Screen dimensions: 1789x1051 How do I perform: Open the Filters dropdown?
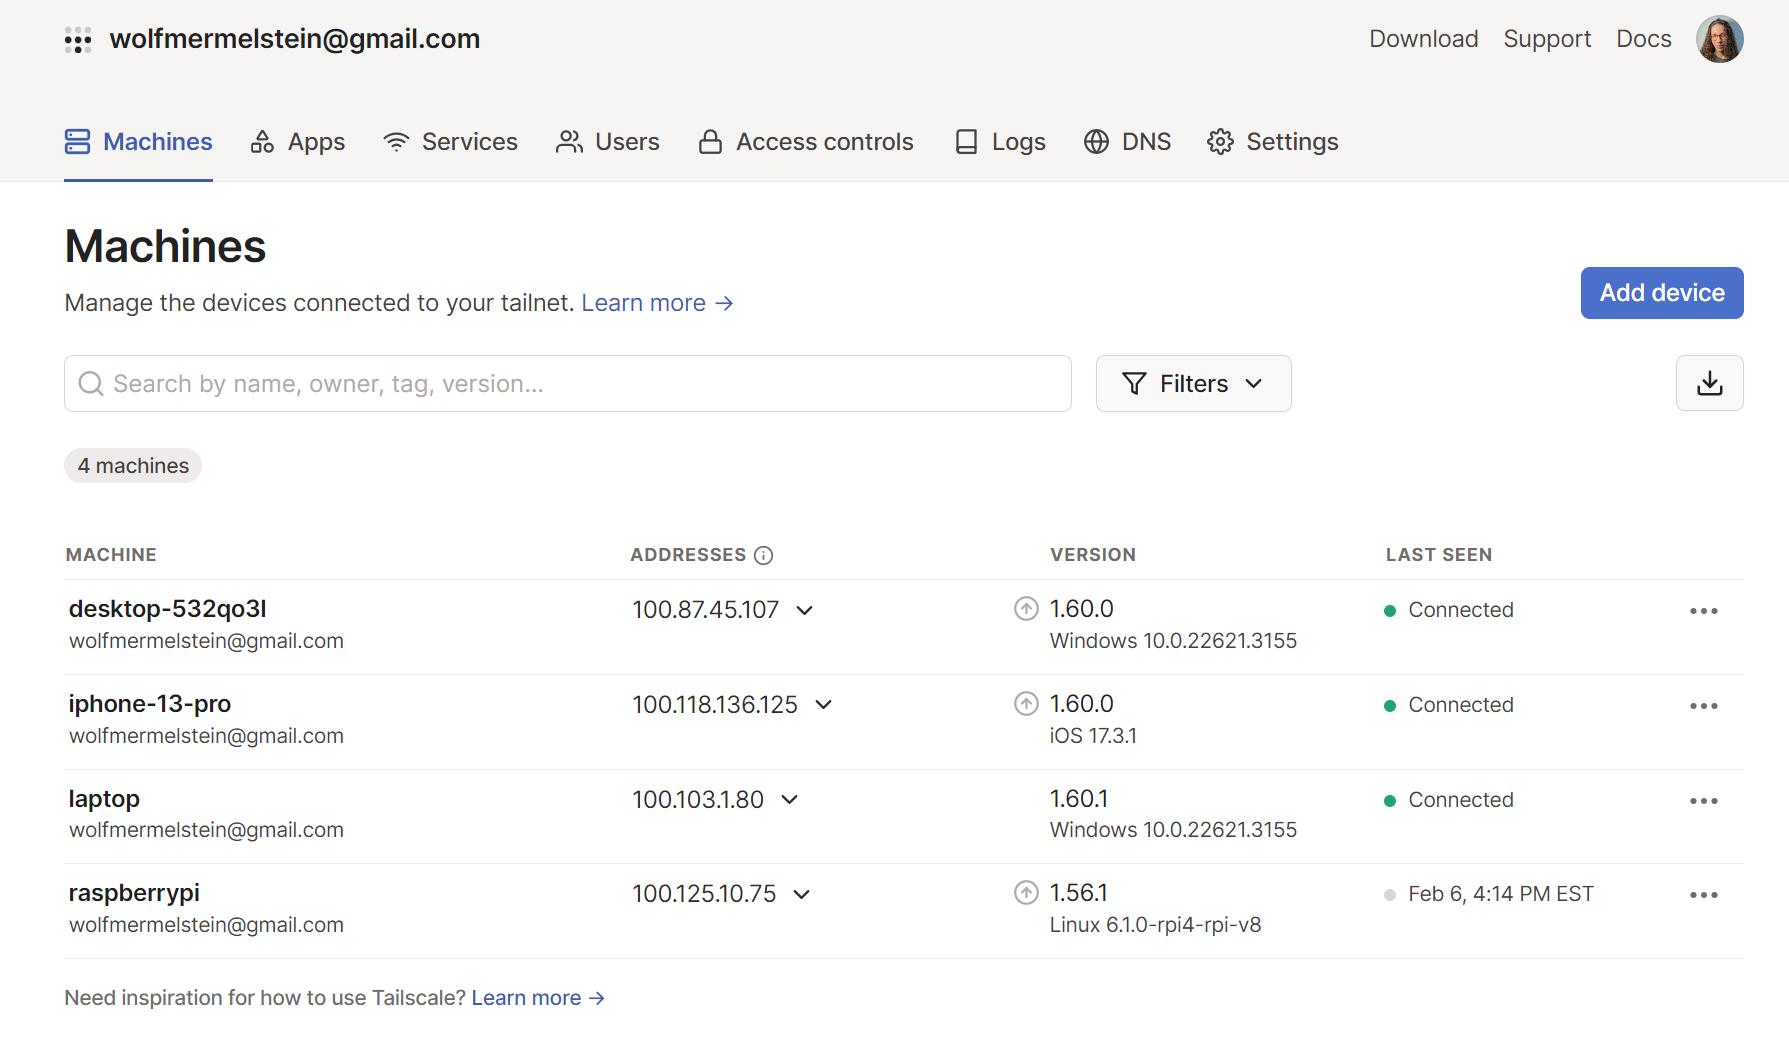point(1193,384)
